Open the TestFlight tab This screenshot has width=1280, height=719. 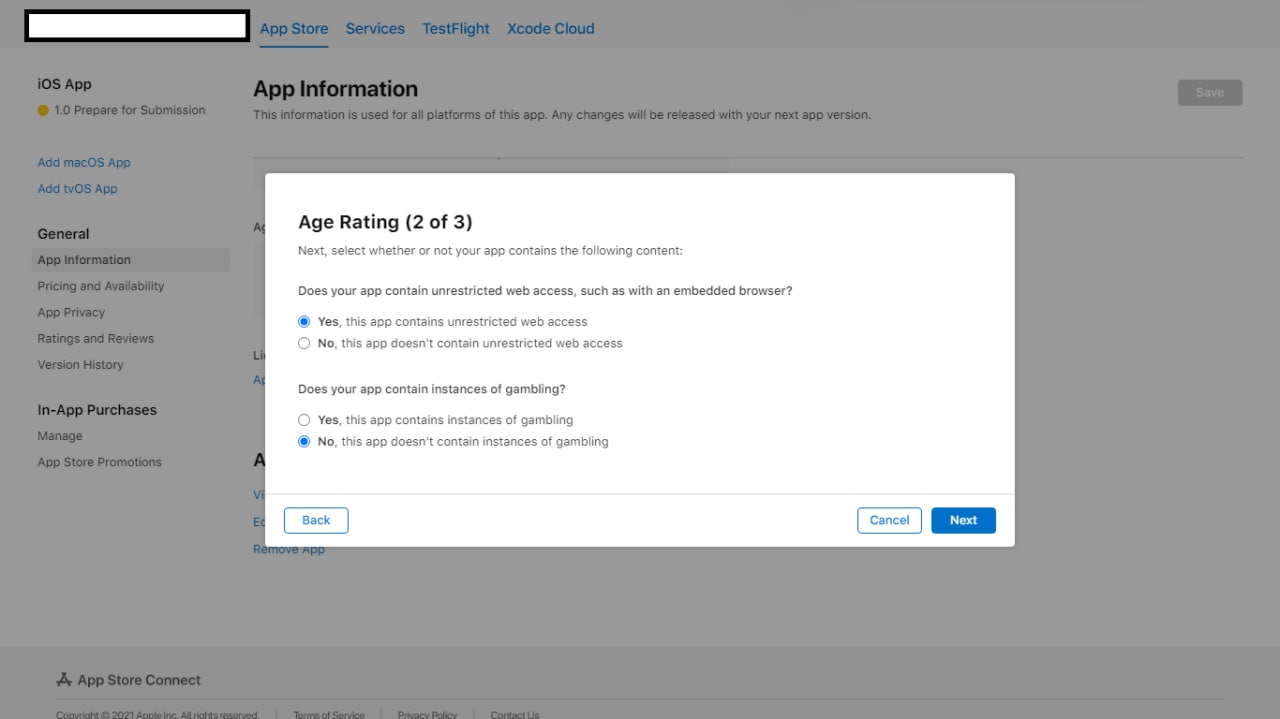coord(456,29)
